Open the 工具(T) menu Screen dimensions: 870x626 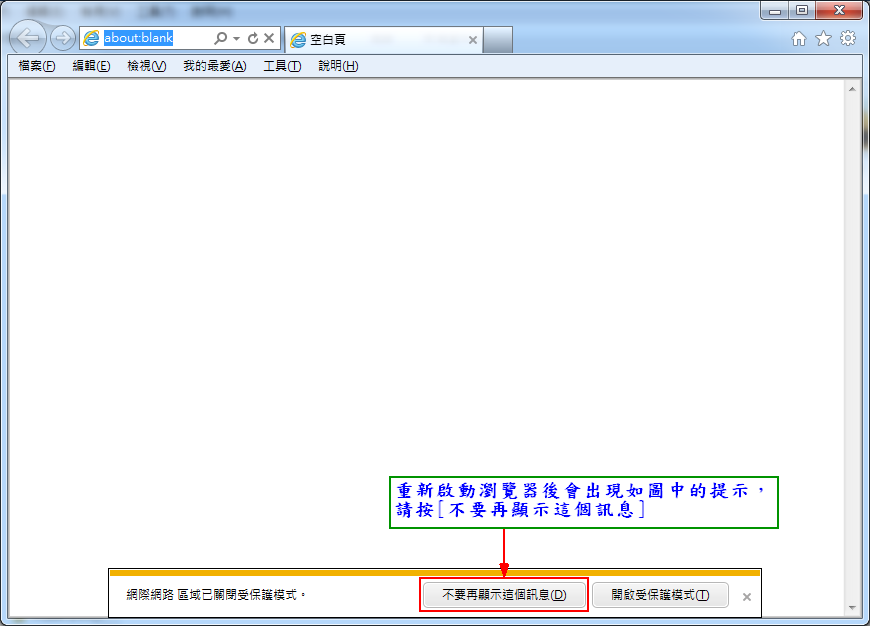click(282, 66)
